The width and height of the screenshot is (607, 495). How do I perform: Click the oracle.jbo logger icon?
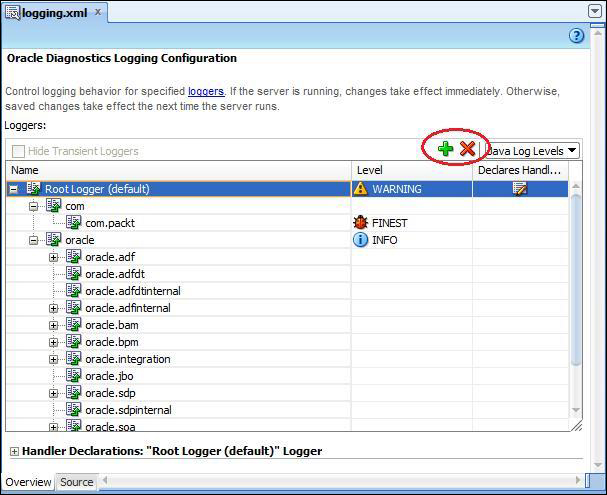click(73, 376)
